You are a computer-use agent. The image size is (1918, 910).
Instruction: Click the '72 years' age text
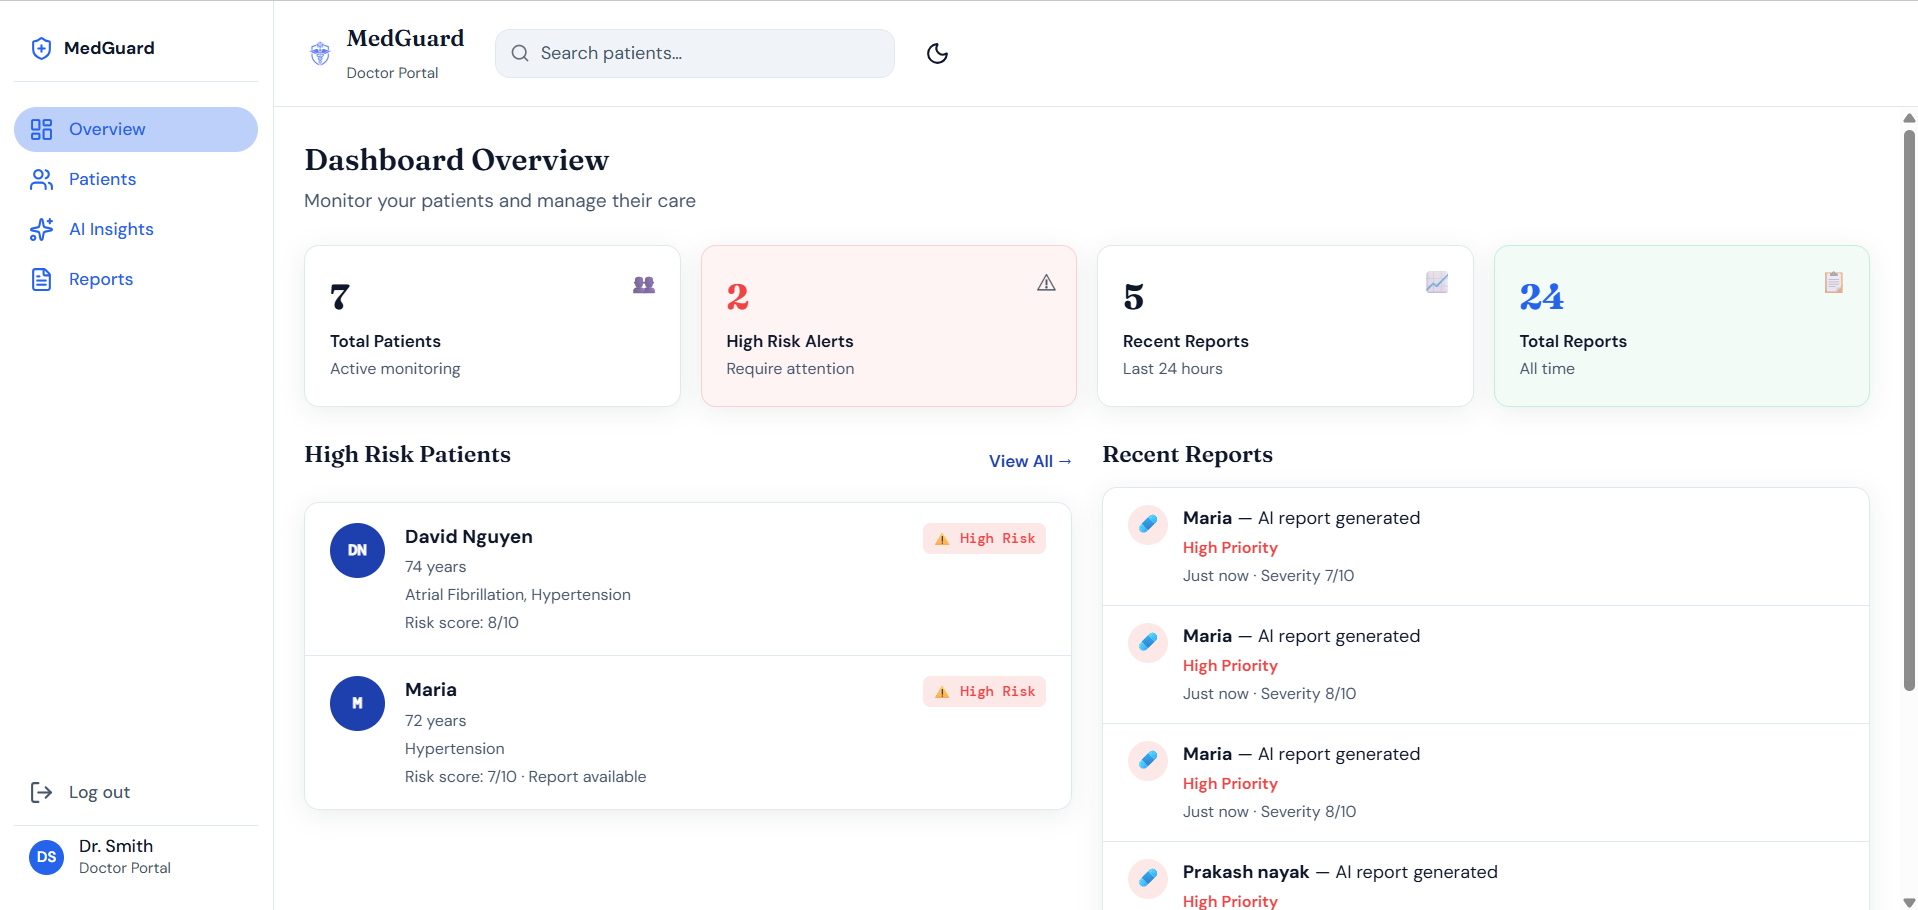pos(435,720)
